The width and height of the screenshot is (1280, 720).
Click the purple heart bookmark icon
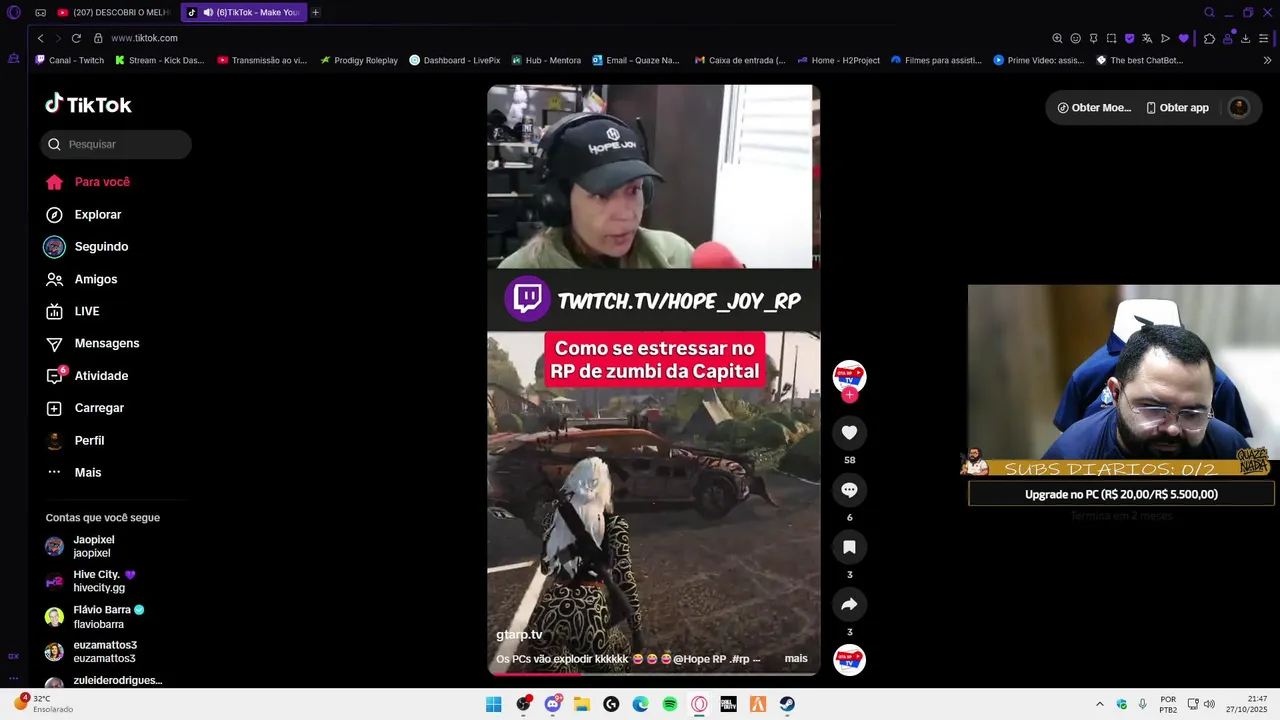tap(1183, 38)
